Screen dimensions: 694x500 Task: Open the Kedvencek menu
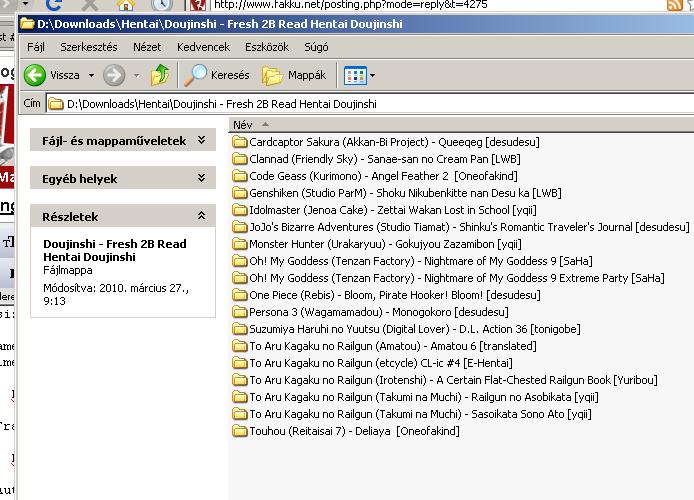click(203, 47)
